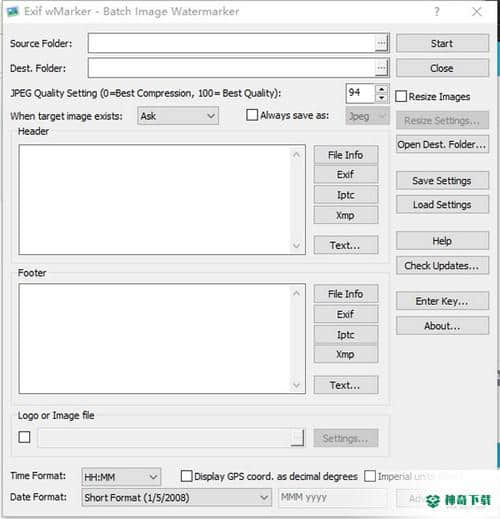Insert Xmp tag into Footer
Viewport: 500px width, 519px height.
coord(346,354)
